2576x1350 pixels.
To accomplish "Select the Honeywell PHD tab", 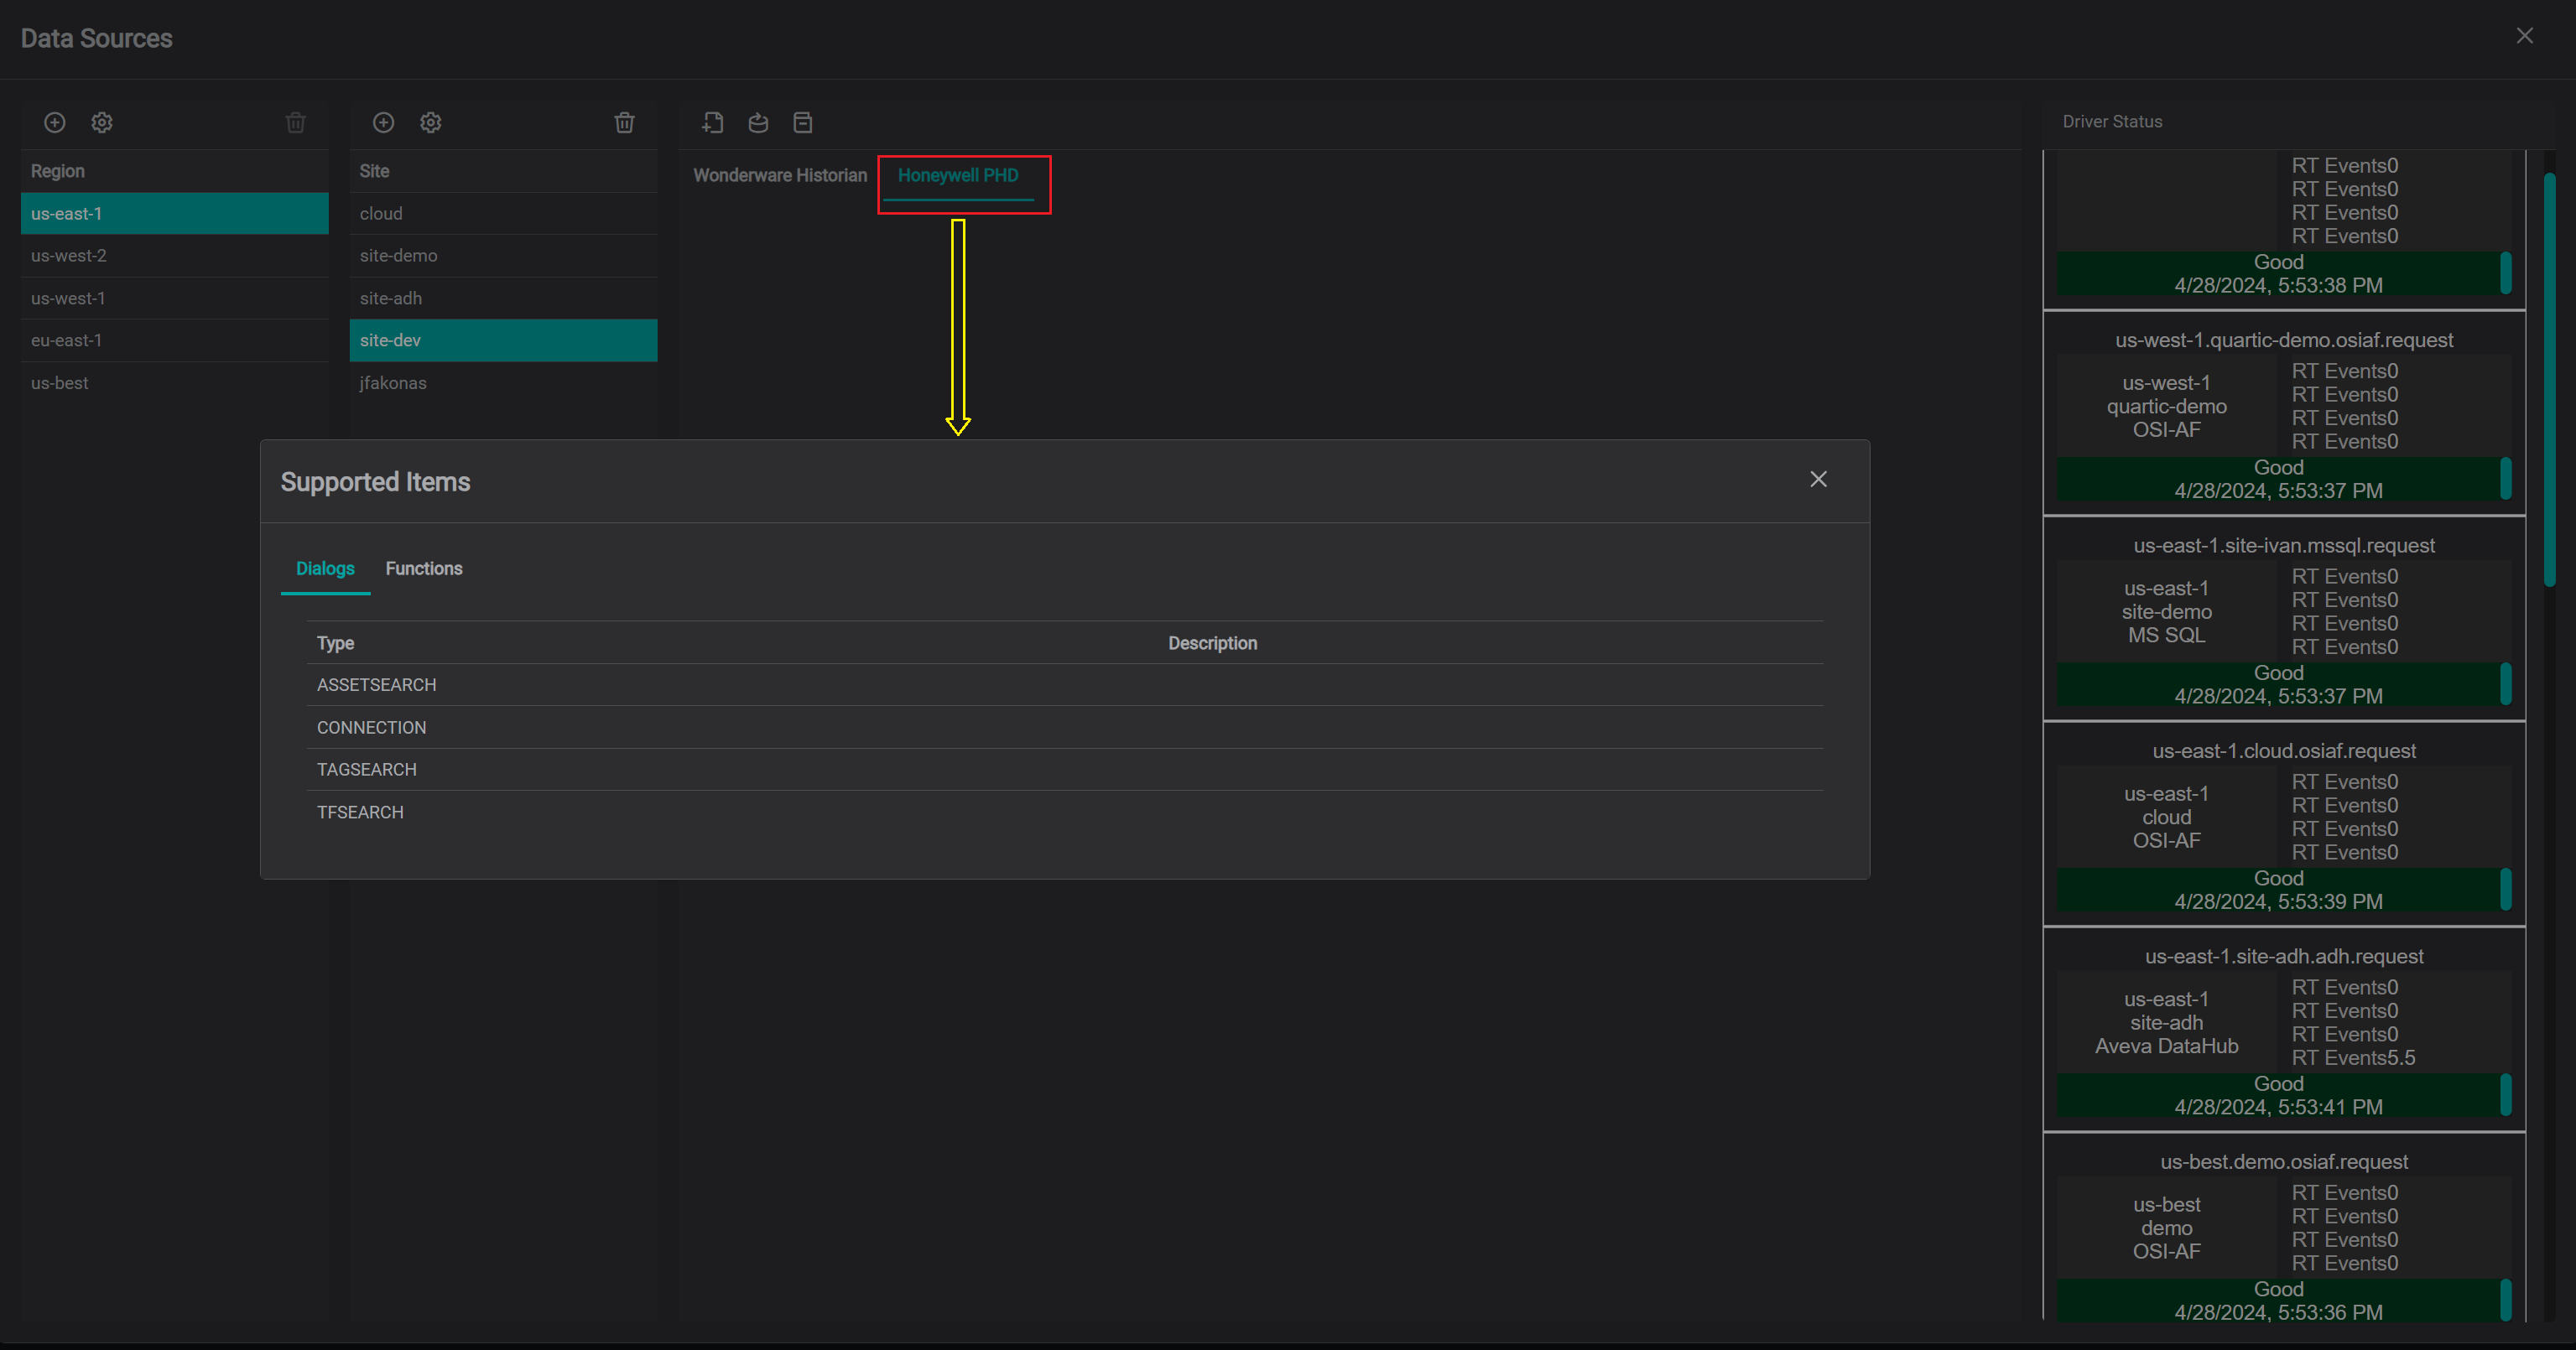I will click(958, 175).
